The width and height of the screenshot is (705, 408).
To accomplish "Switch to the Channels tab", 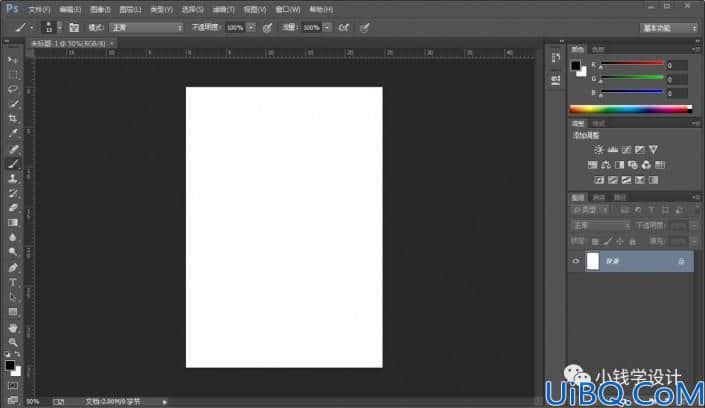I will [599, 197].
